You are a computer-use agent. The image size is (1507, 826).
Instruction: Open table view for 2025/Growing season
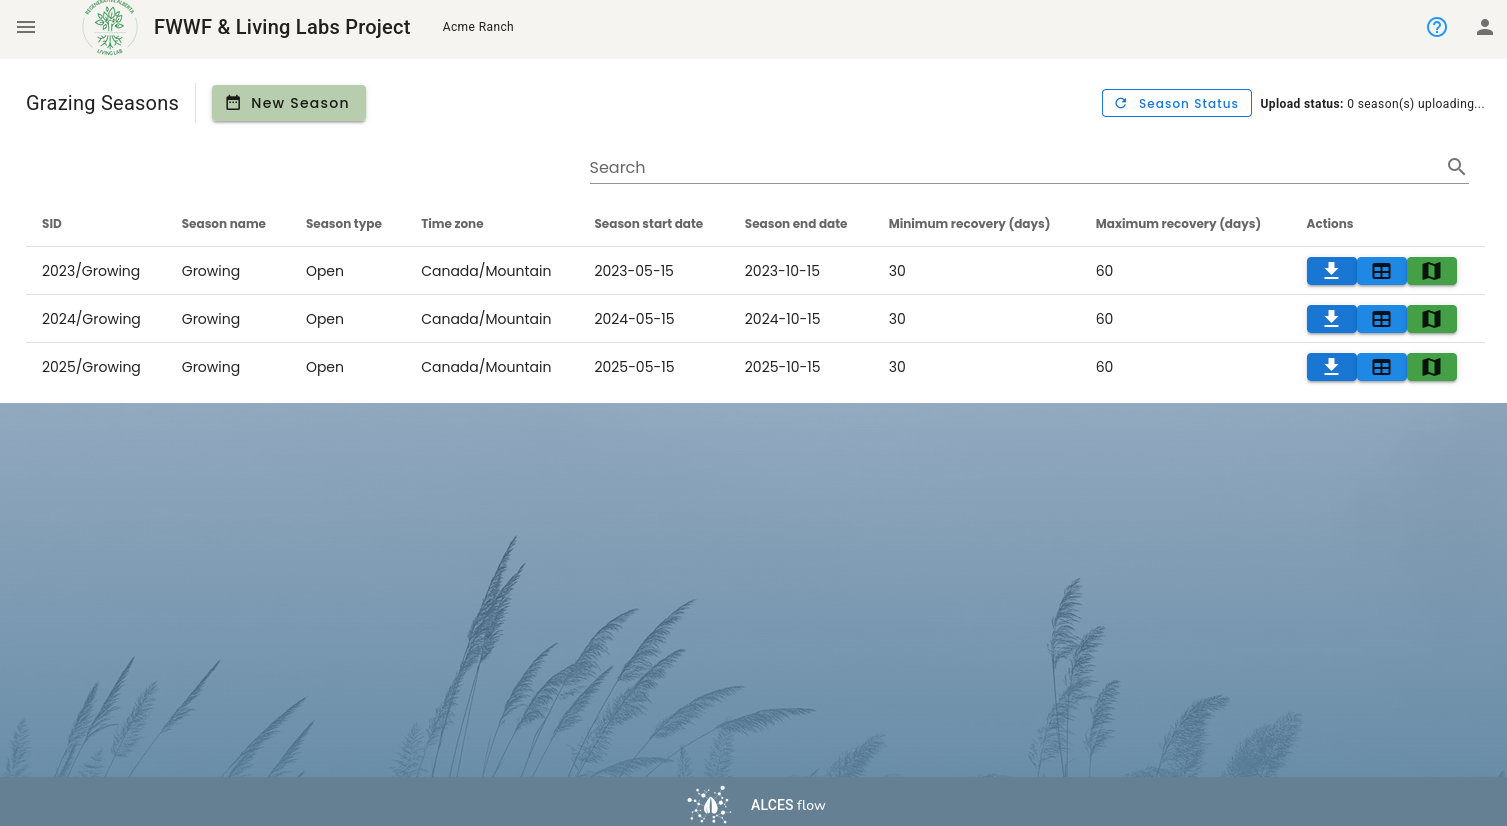[1381, 367]
